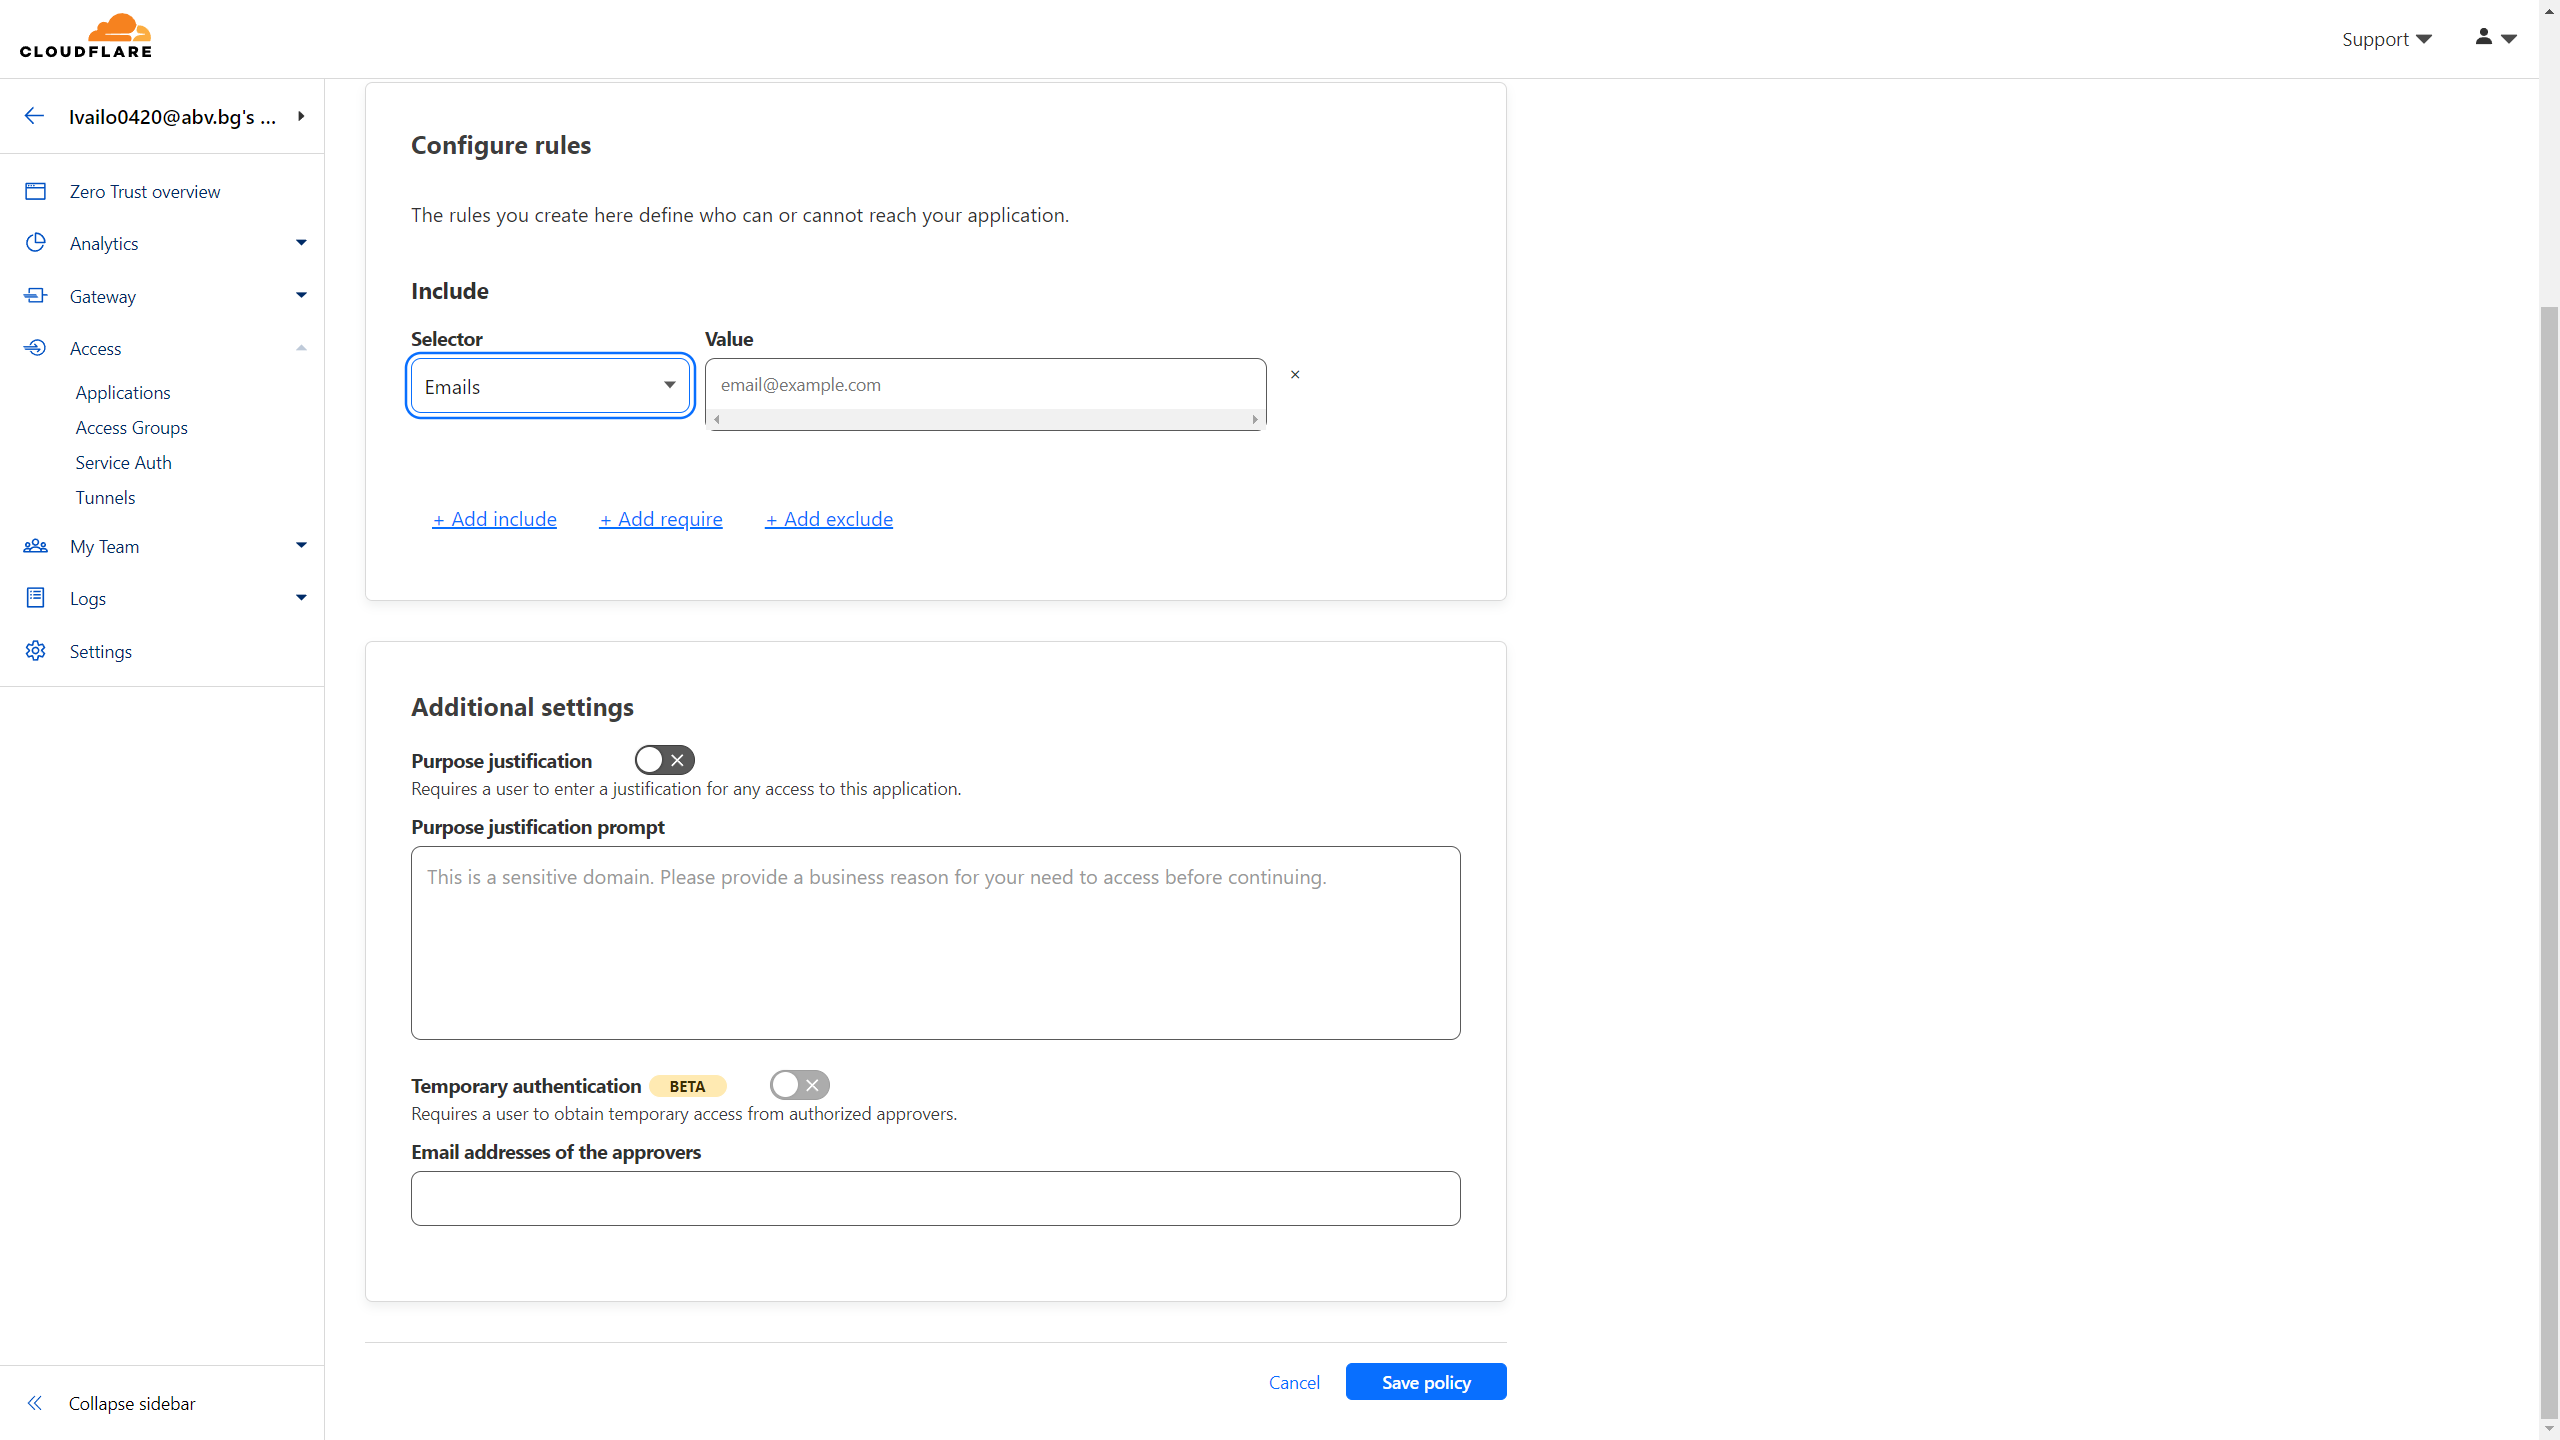This screenshot has width=2560, height=1440.
Task: Enable the Purpose justification toggle
Action: point(664,760)
